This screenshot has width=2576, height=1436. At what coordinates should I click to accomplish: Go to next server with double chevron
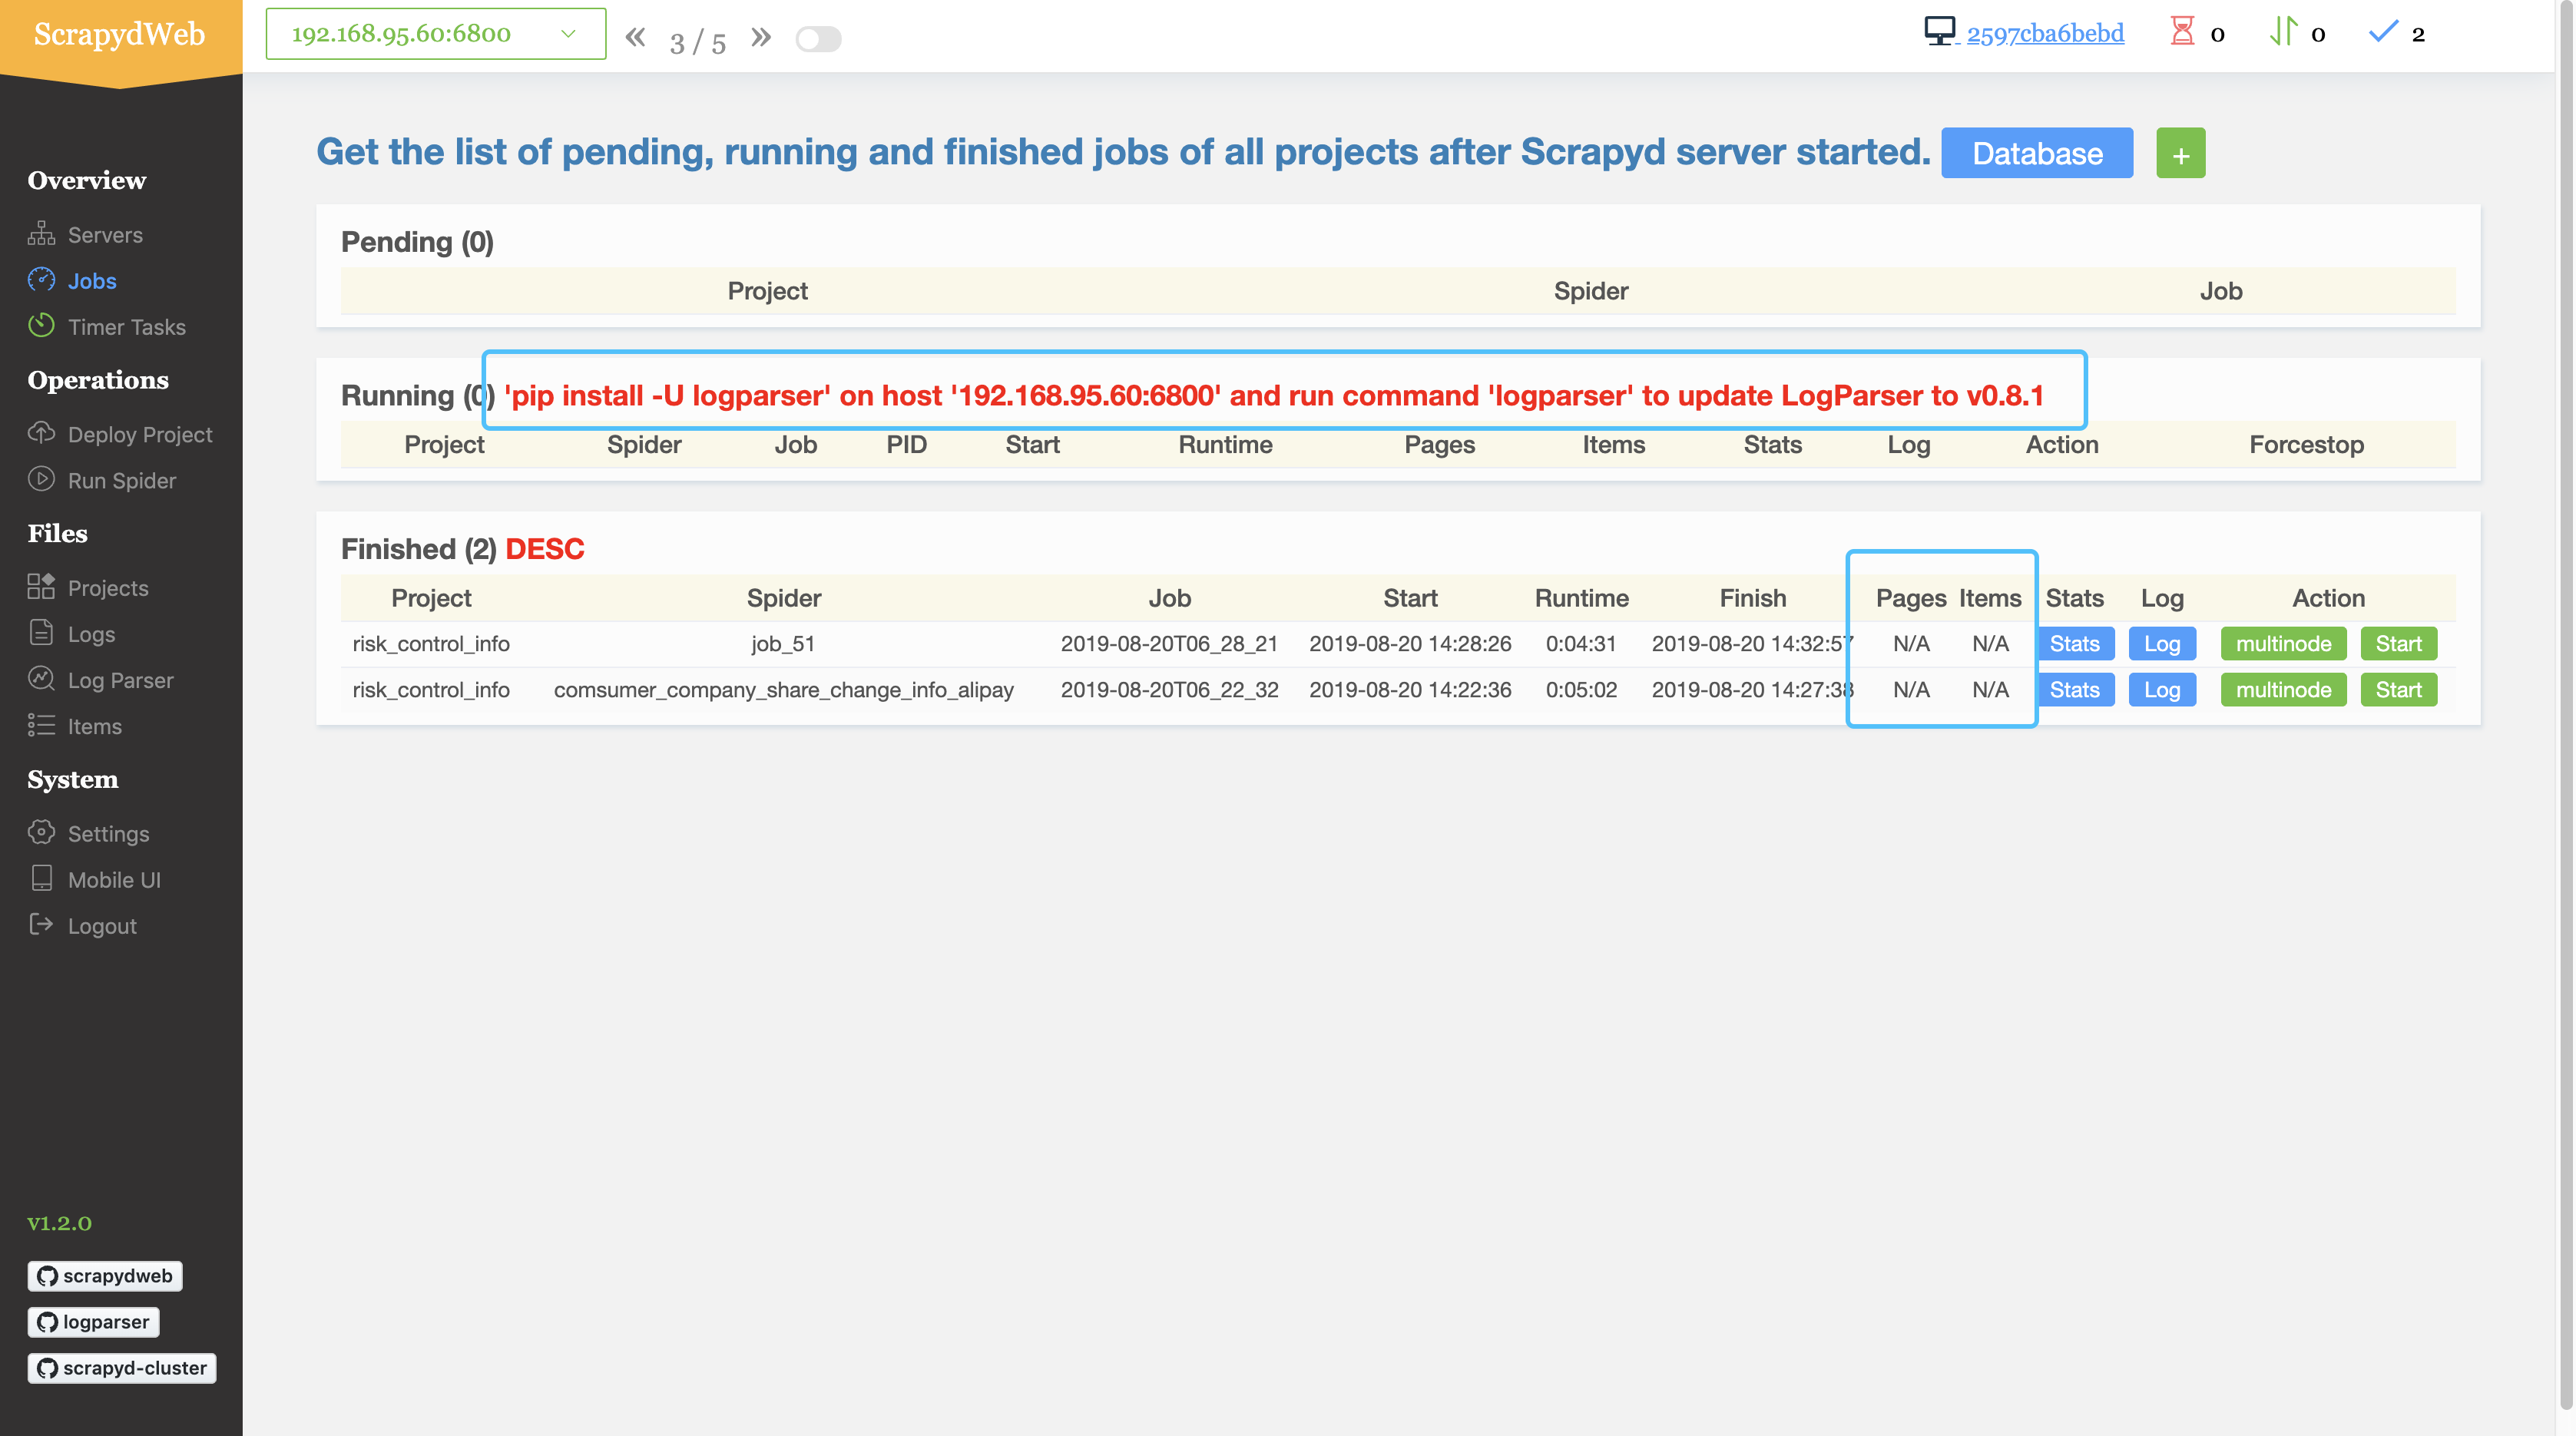pyautogui.click(x=761, y=38)
